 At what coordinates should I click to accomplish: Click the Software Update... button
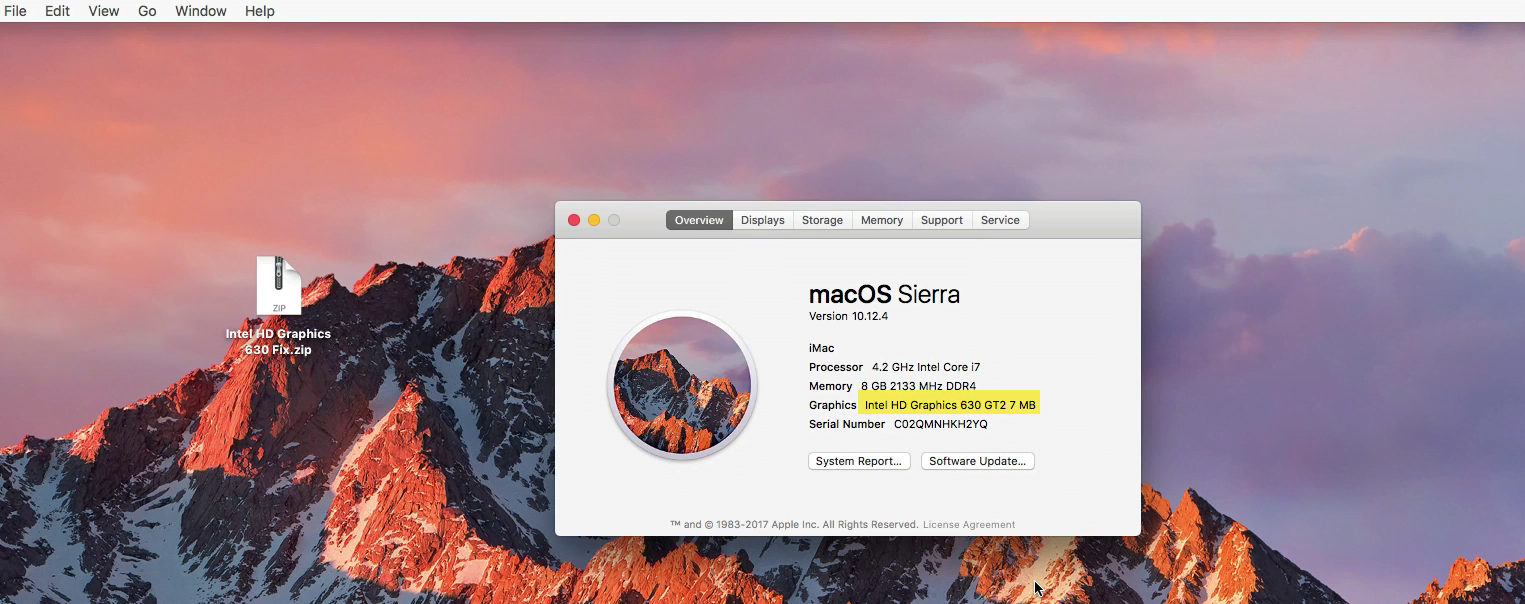tap(978, 461)
